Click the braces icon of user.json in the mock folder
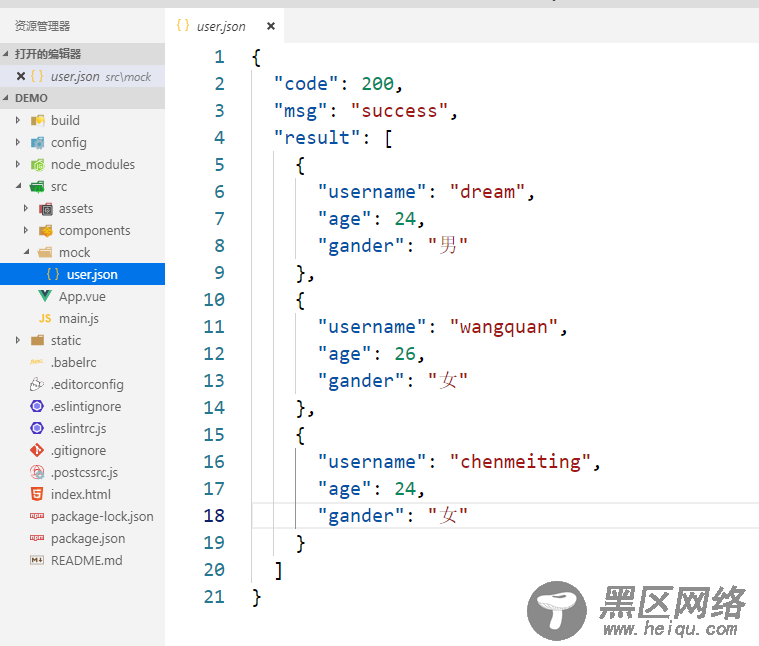Screen dimensions: 759x646 pyautogui.click(x=53, y=274)
